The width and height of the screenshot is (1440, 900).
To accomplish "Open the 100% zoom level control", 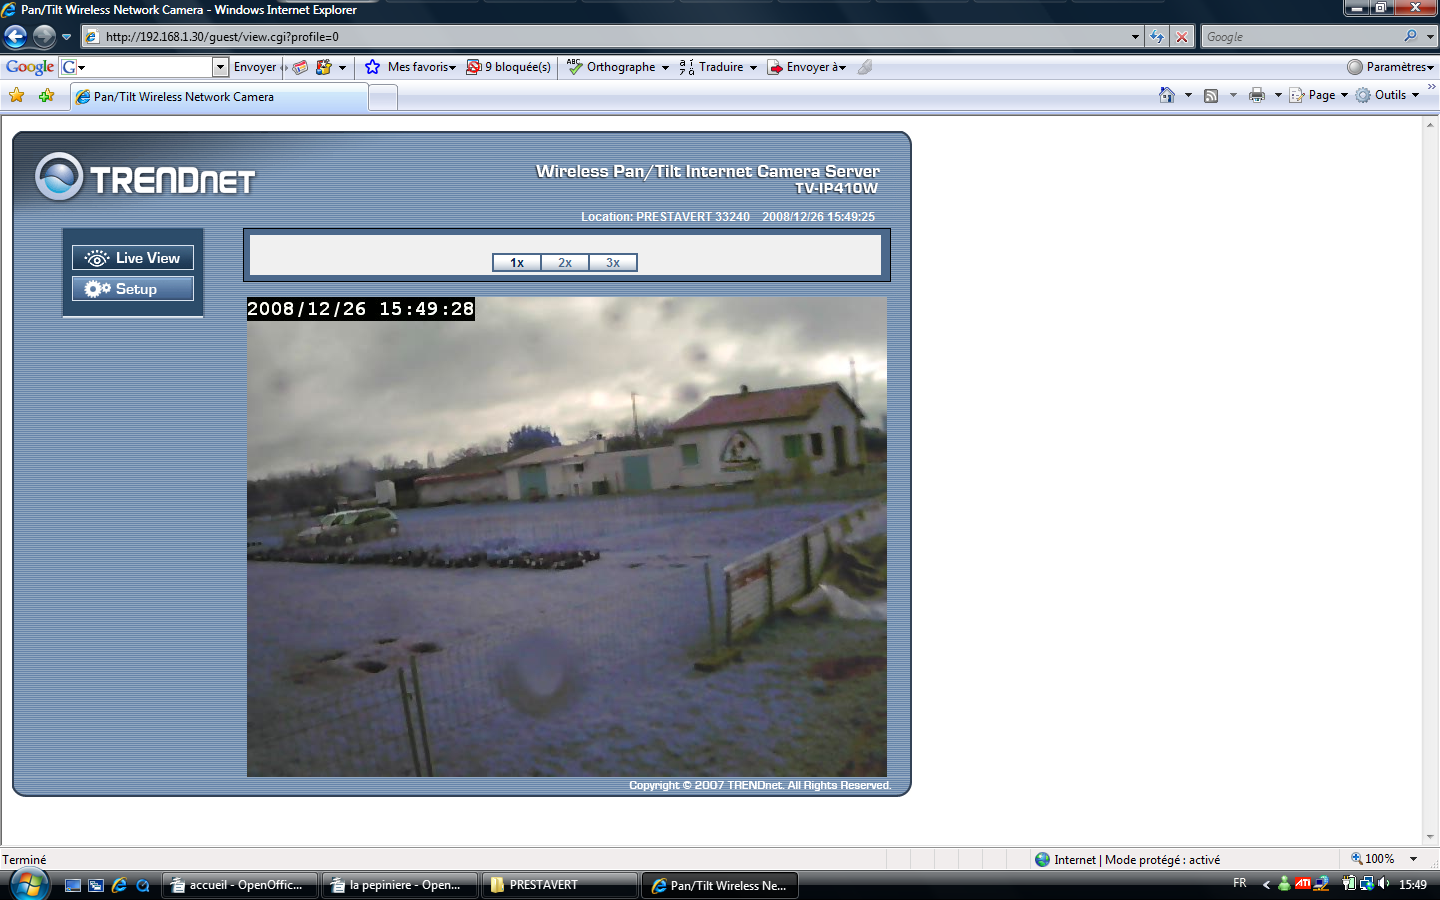I will coord(1373,859).
